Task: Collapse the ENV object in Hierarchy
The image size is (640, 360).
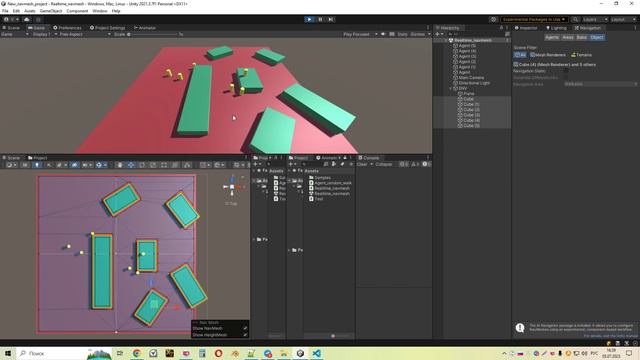Action: coord(451,88)
